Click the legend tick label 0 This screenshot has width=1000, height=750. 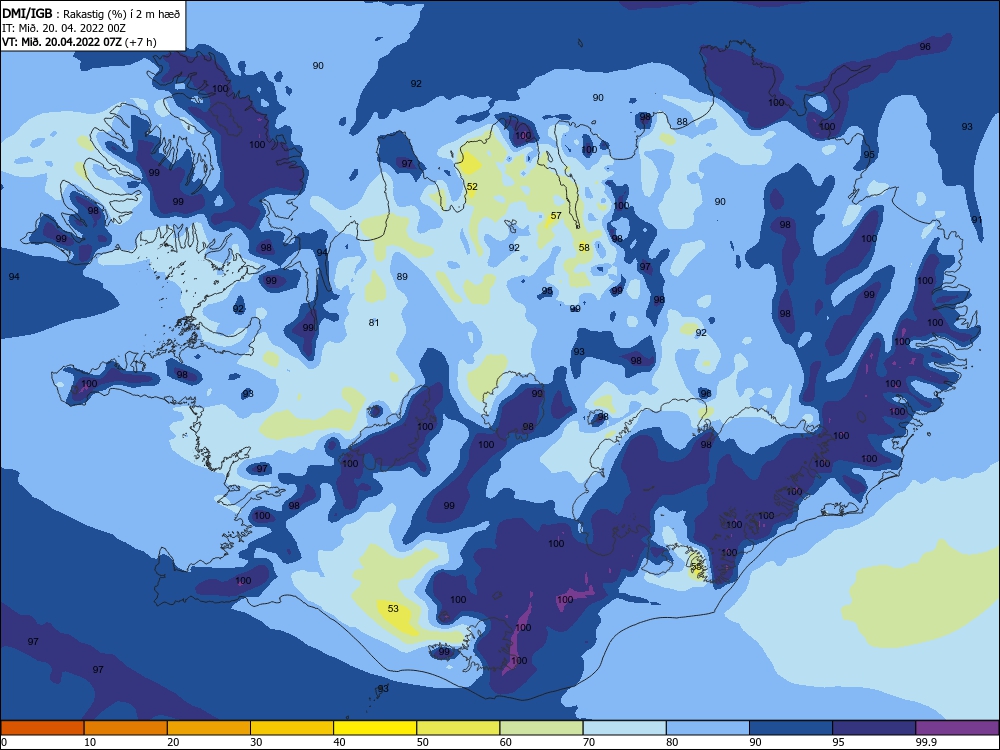4,742
